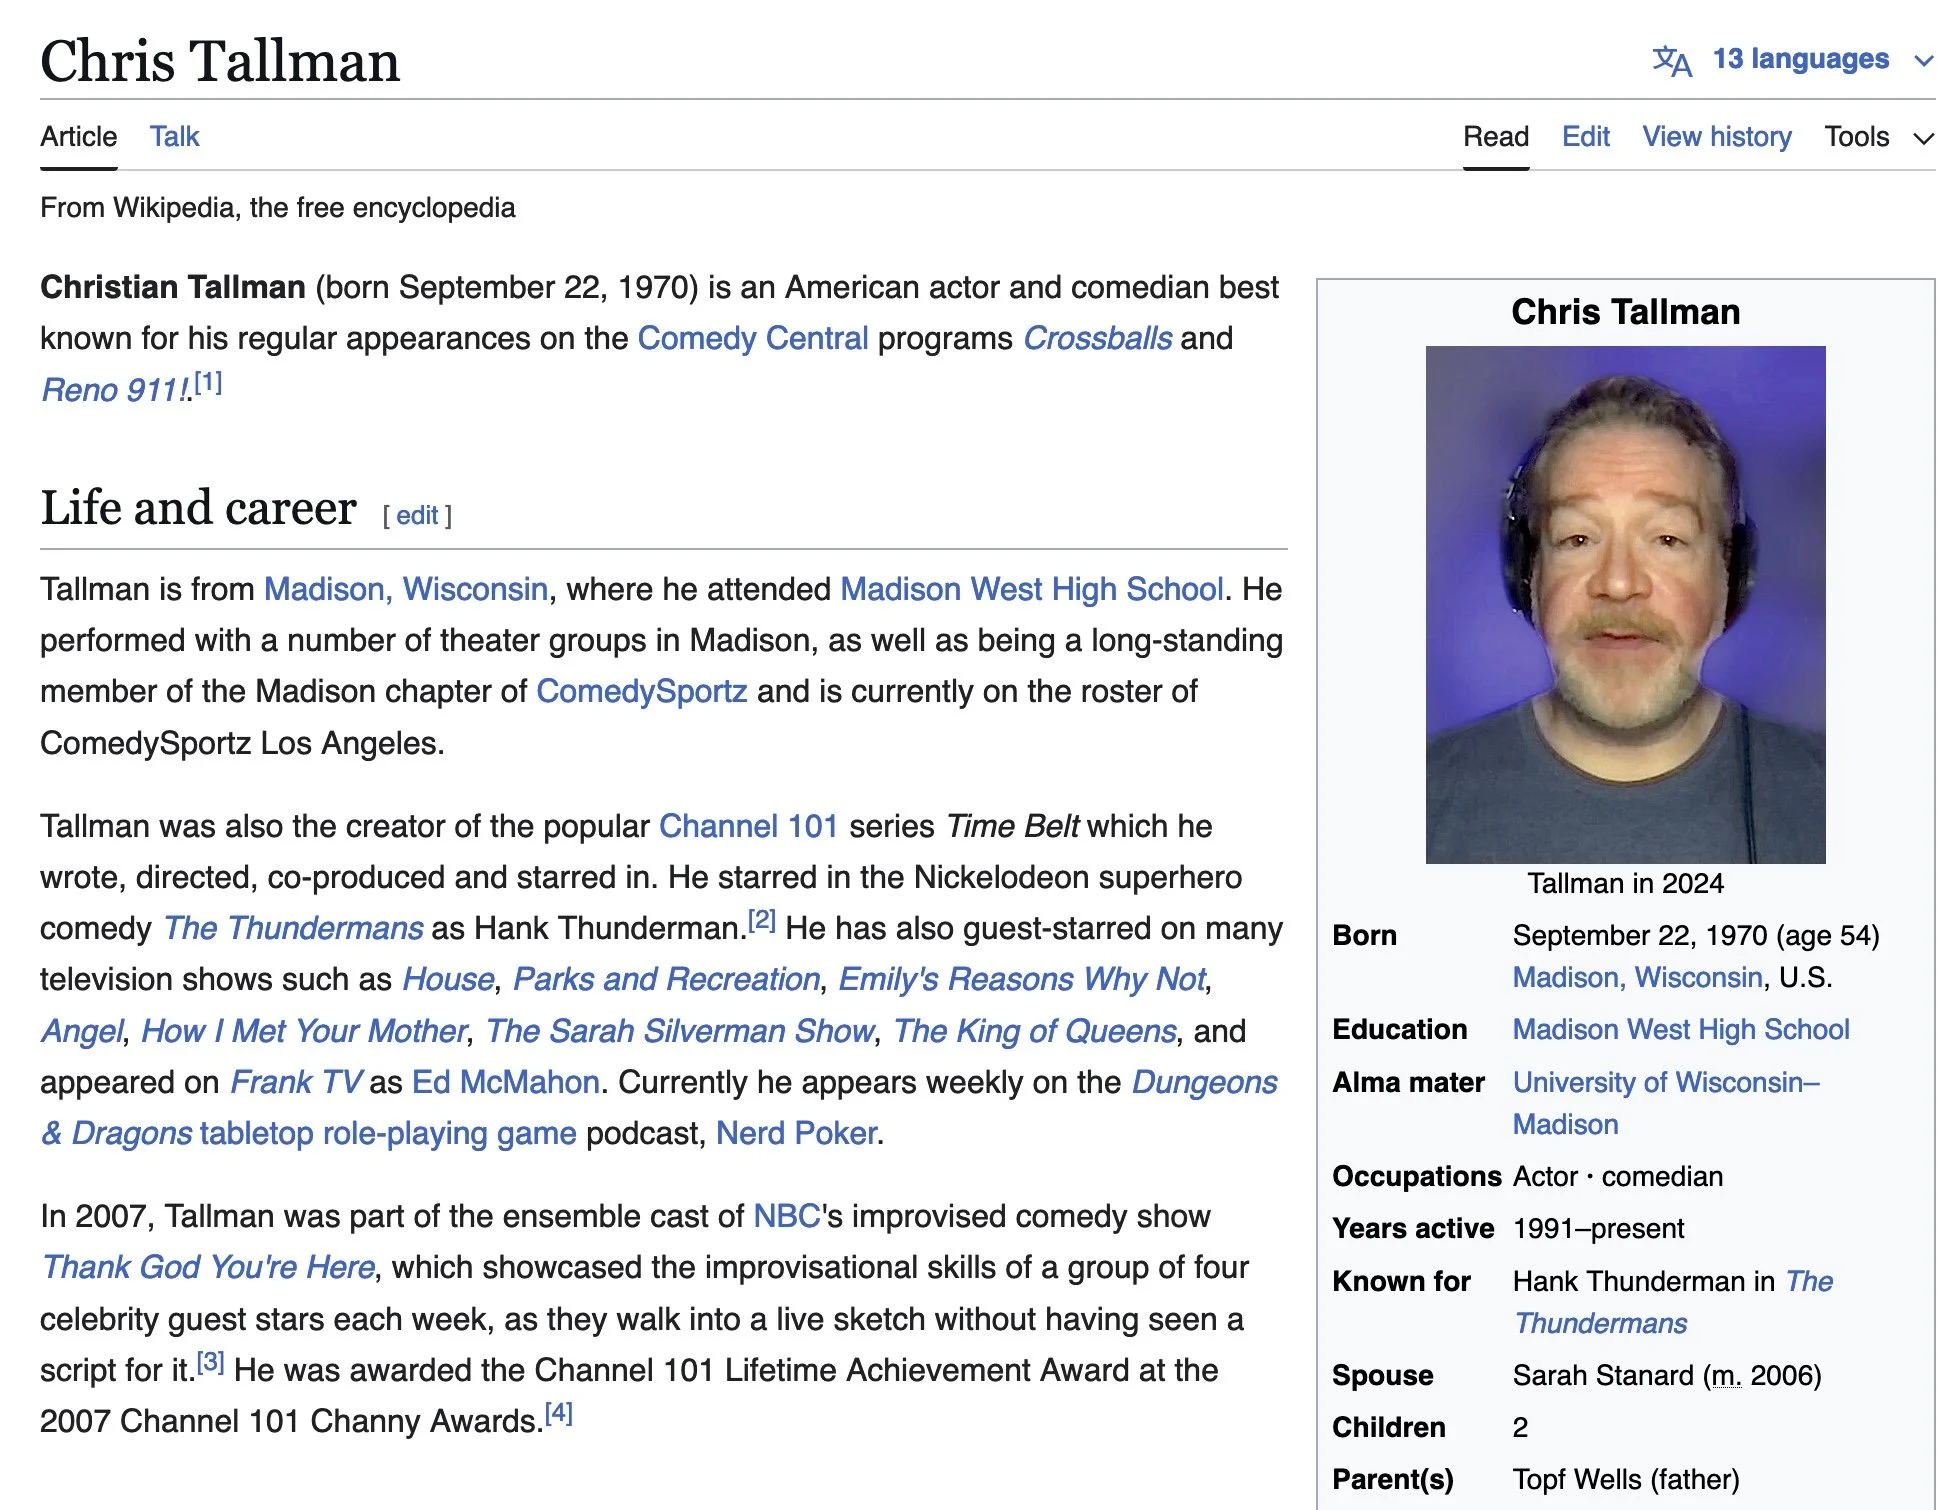The height and width of the screenshot is (1510, 1952).
Task: Open The Thundermans link in paragraph
Action: pos(293,929)
